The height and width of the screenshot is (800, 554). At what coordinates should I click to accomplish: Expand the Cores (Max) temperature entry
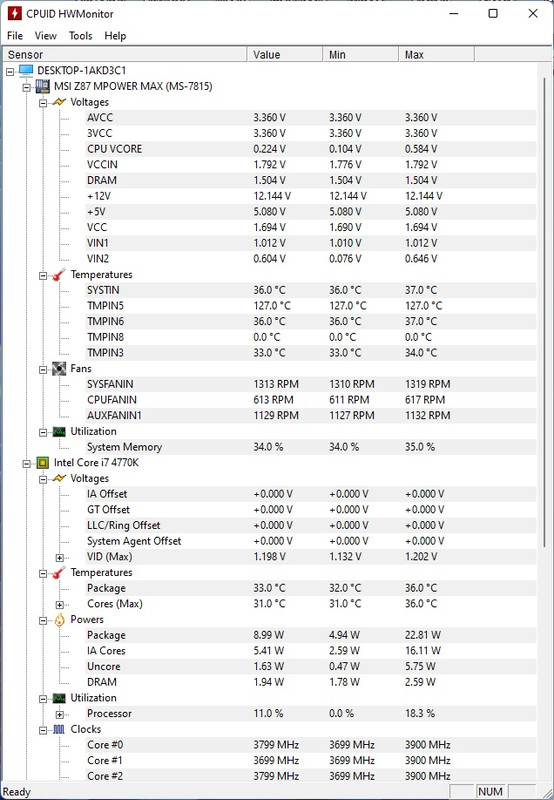[x=60, y=605]
